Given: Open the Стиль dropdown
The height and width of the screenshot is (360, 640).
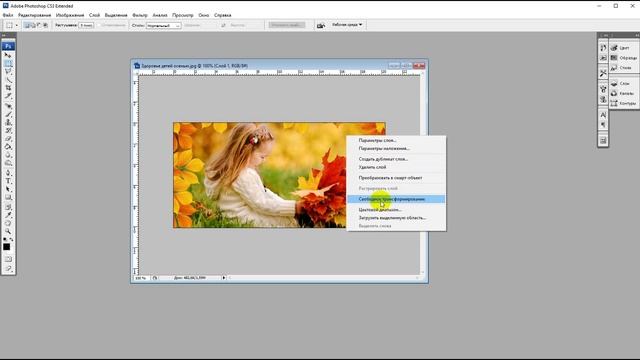Looking at the screenshot, I should pos(163,25).
